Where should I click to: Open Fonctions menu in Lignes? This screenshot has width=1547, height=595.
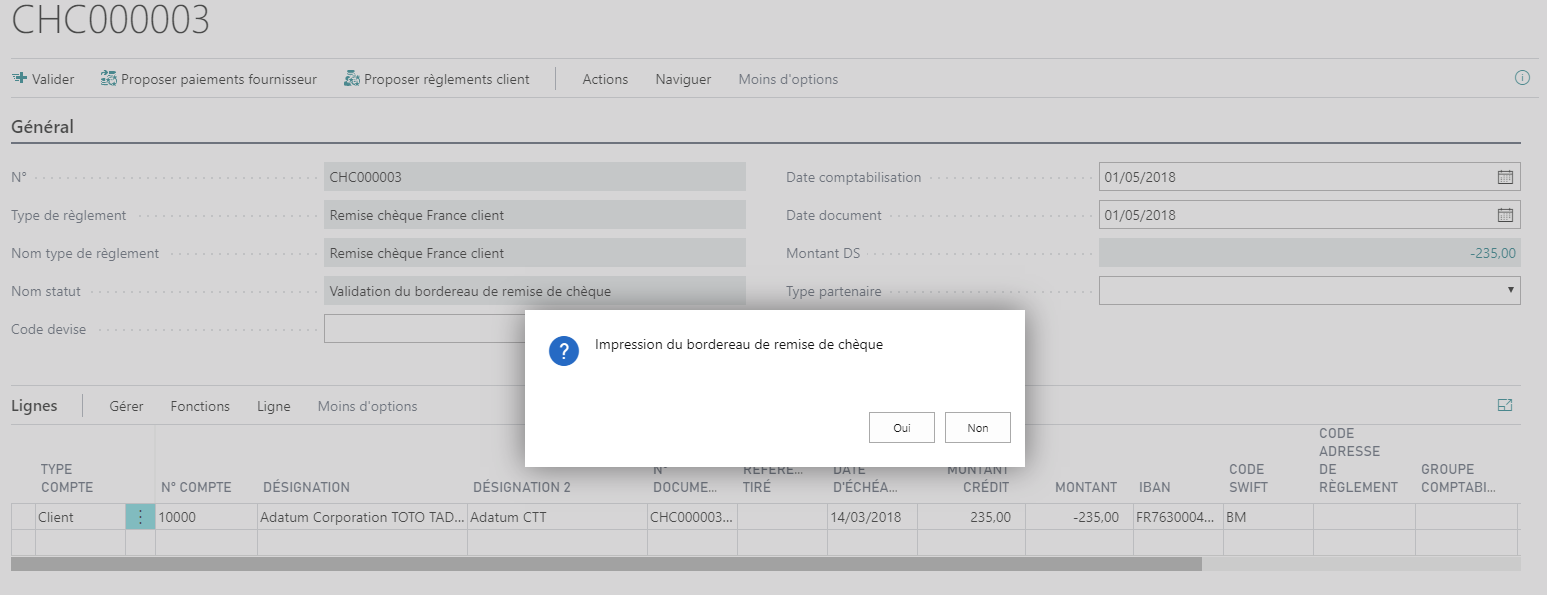coord(200,406)
